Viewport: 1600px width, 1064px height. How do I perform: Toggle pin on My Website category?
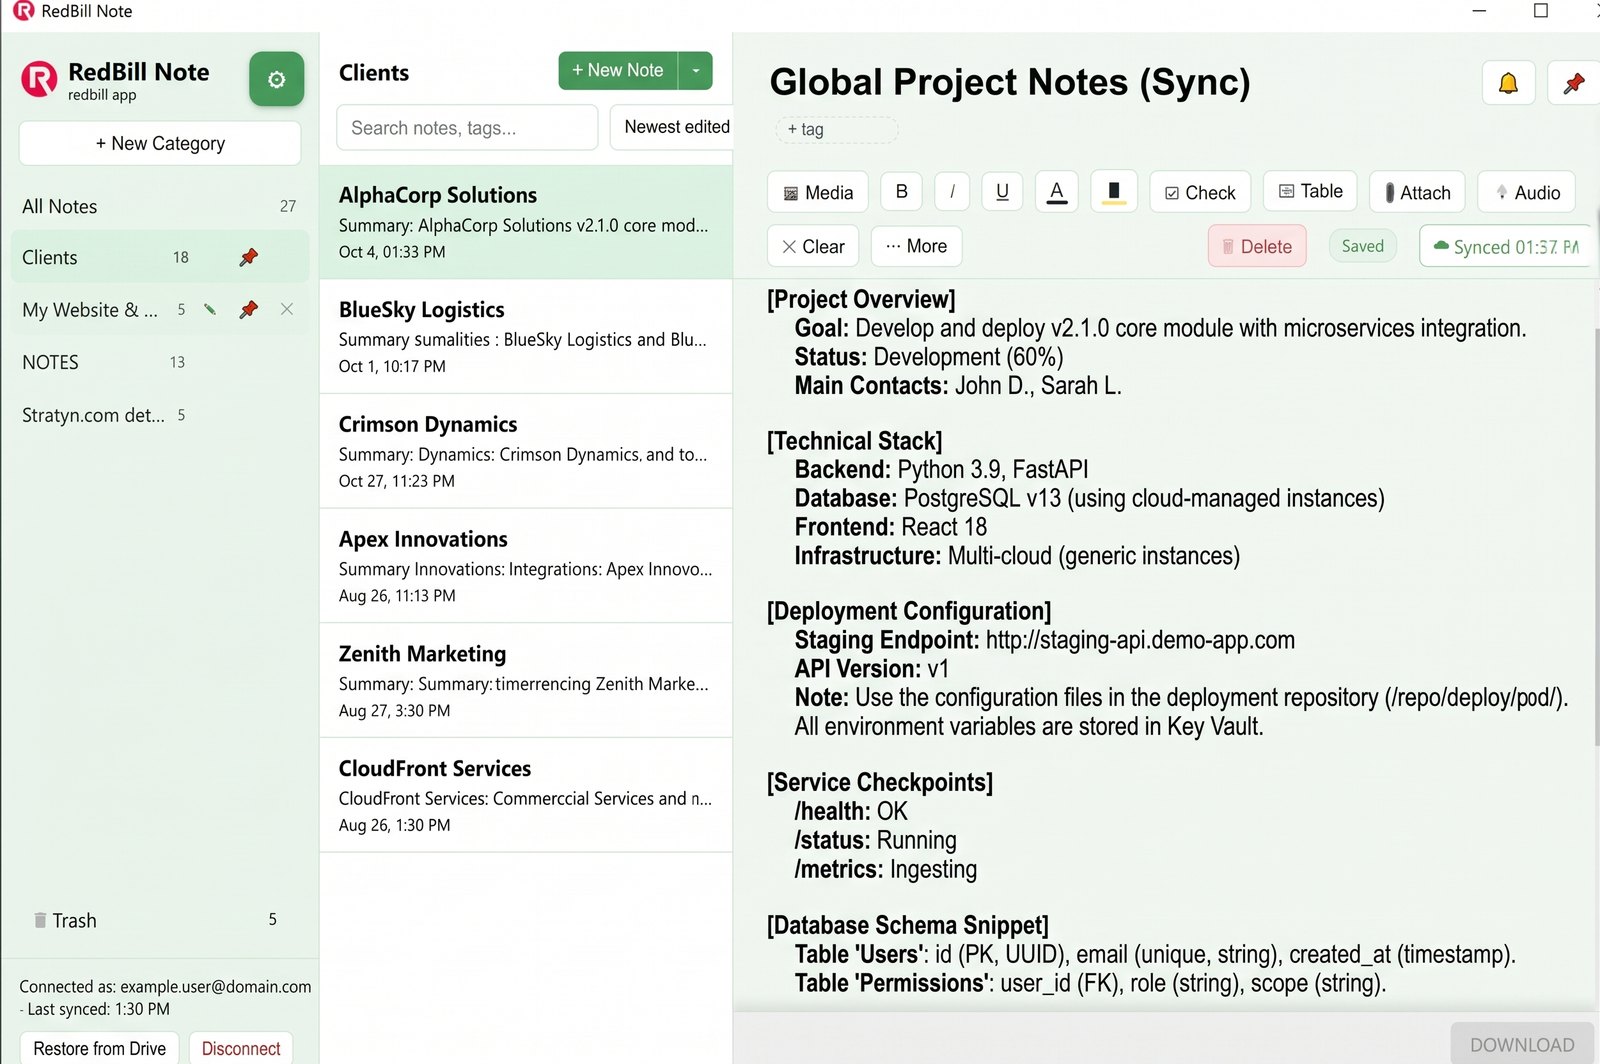click(249, 310)
